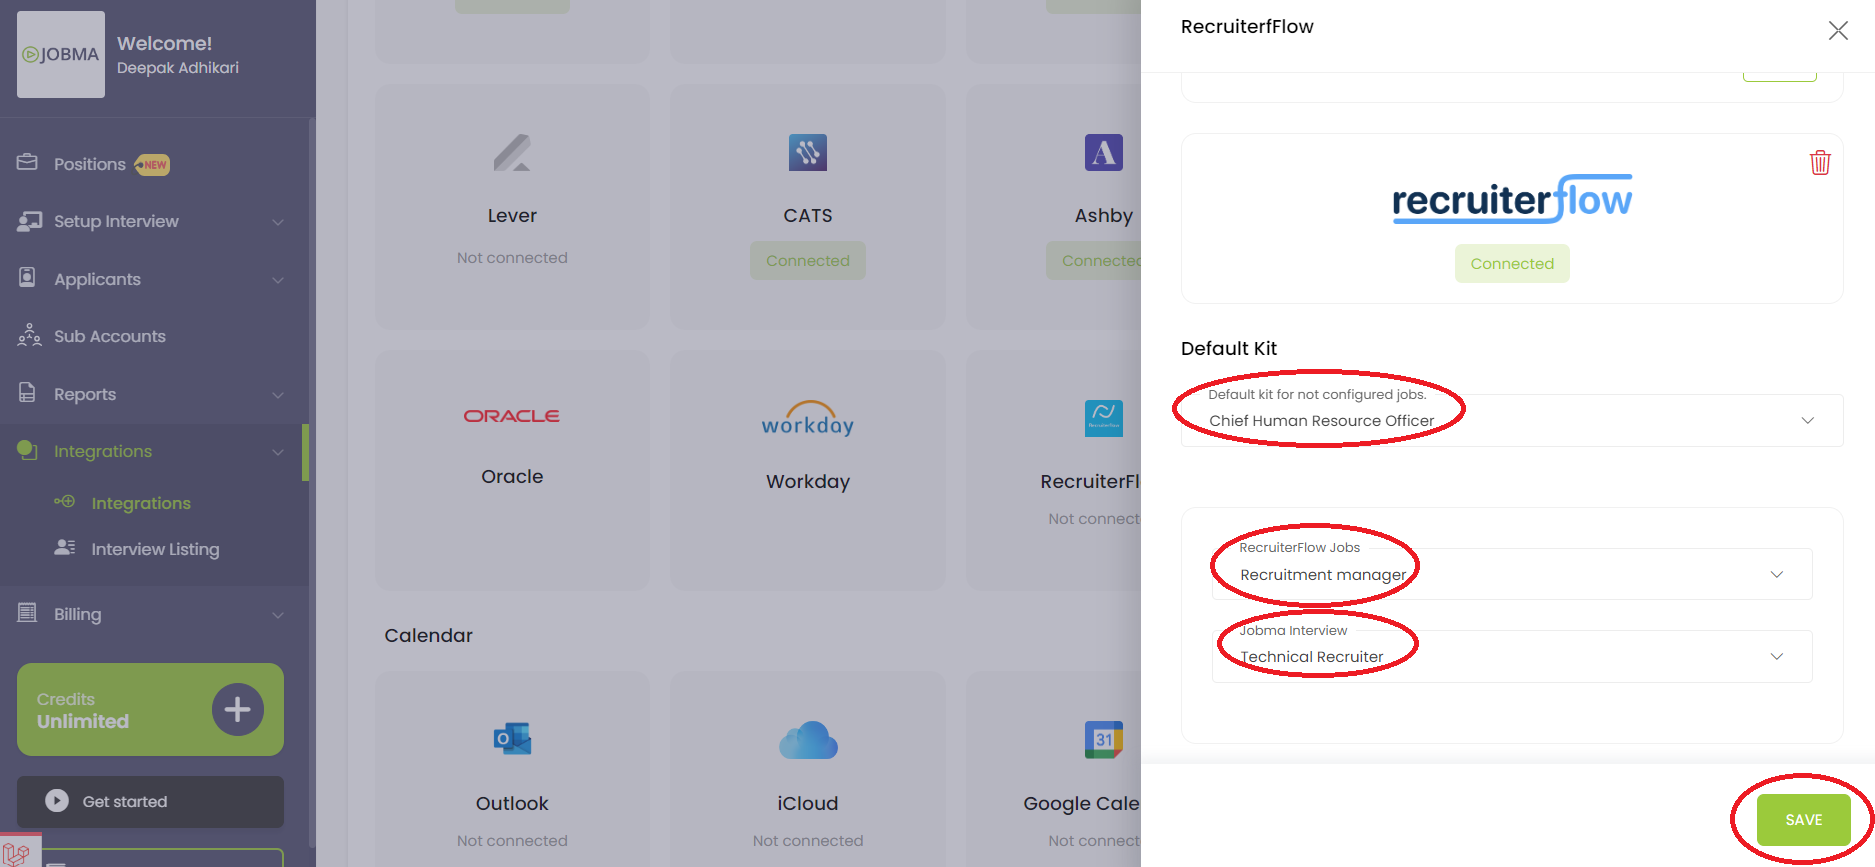
Task: Open Applicants menu item
Action: coord(97,279)
